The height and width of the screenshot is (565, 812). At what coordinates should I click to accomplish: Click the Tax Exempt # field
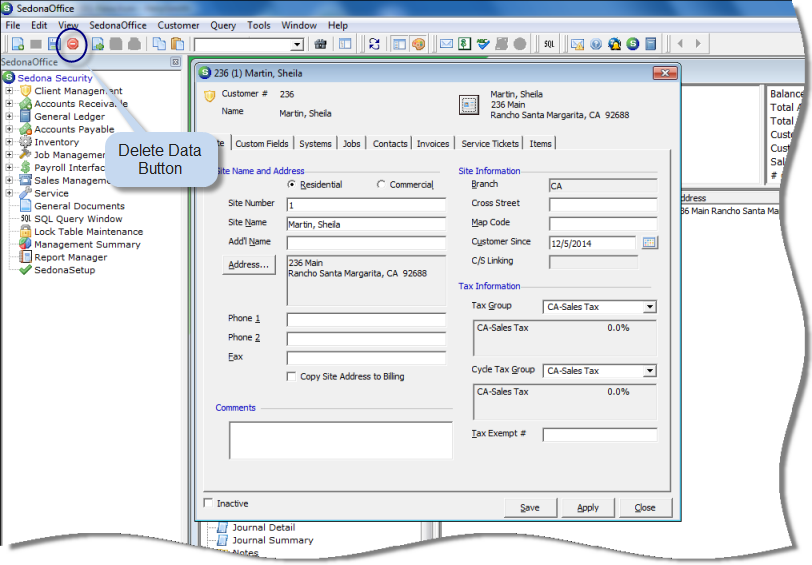click(600, 434)
